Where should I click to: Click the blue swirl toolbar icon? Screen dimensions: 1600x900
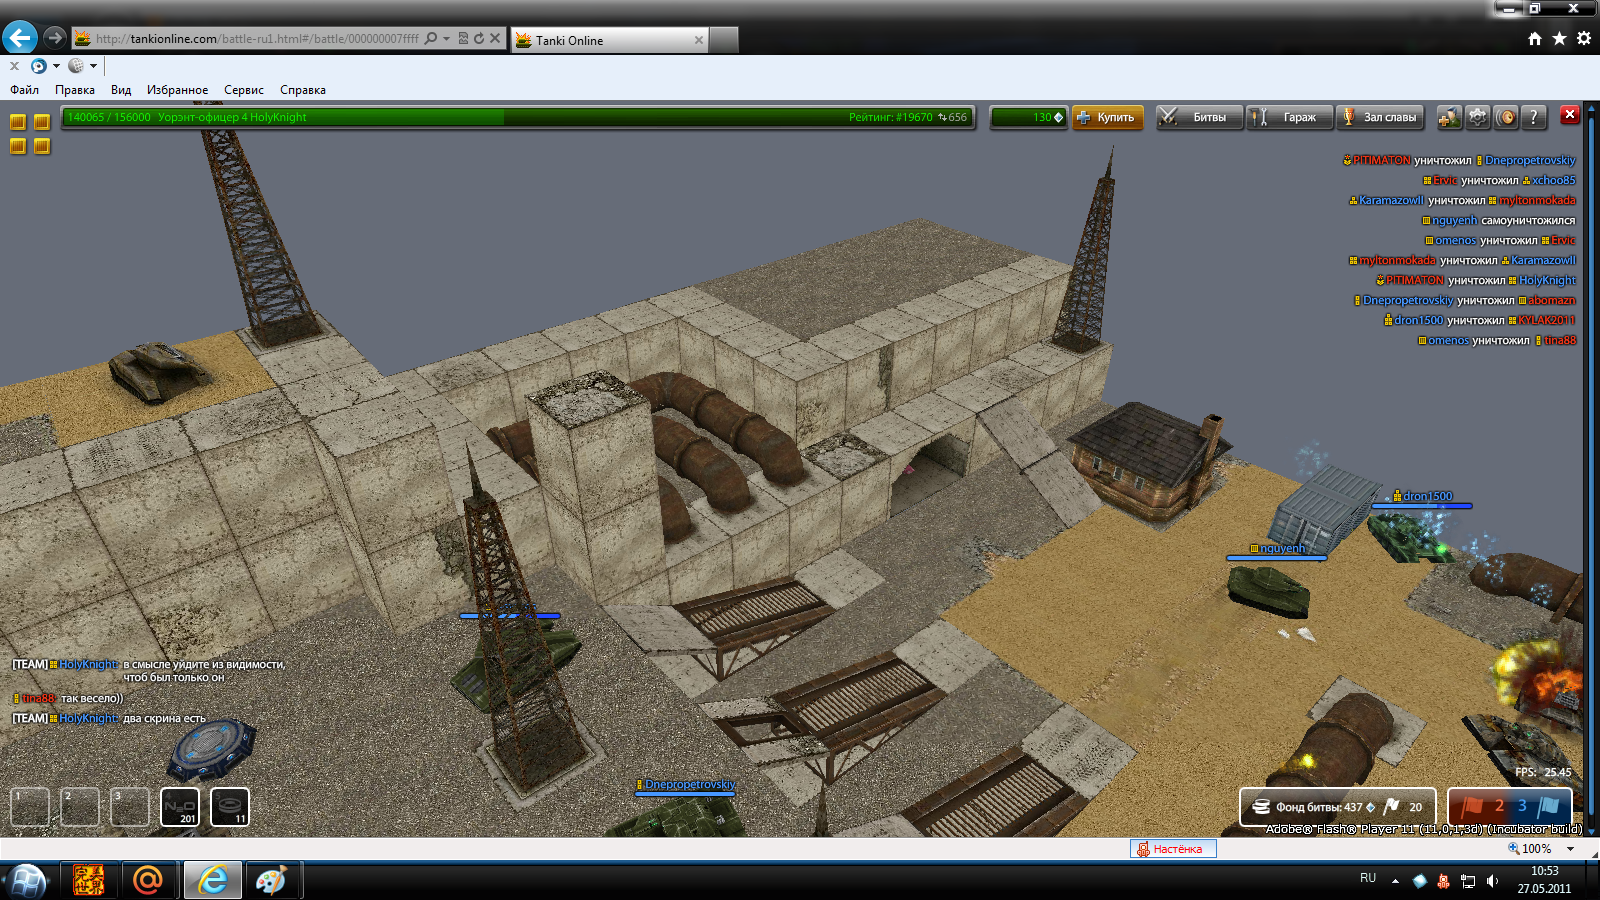click(x=39, y=66)
